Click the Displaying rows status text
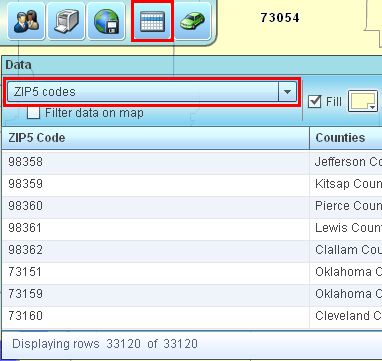This screenshot has width=382, height=361. [x=105, y=344]
